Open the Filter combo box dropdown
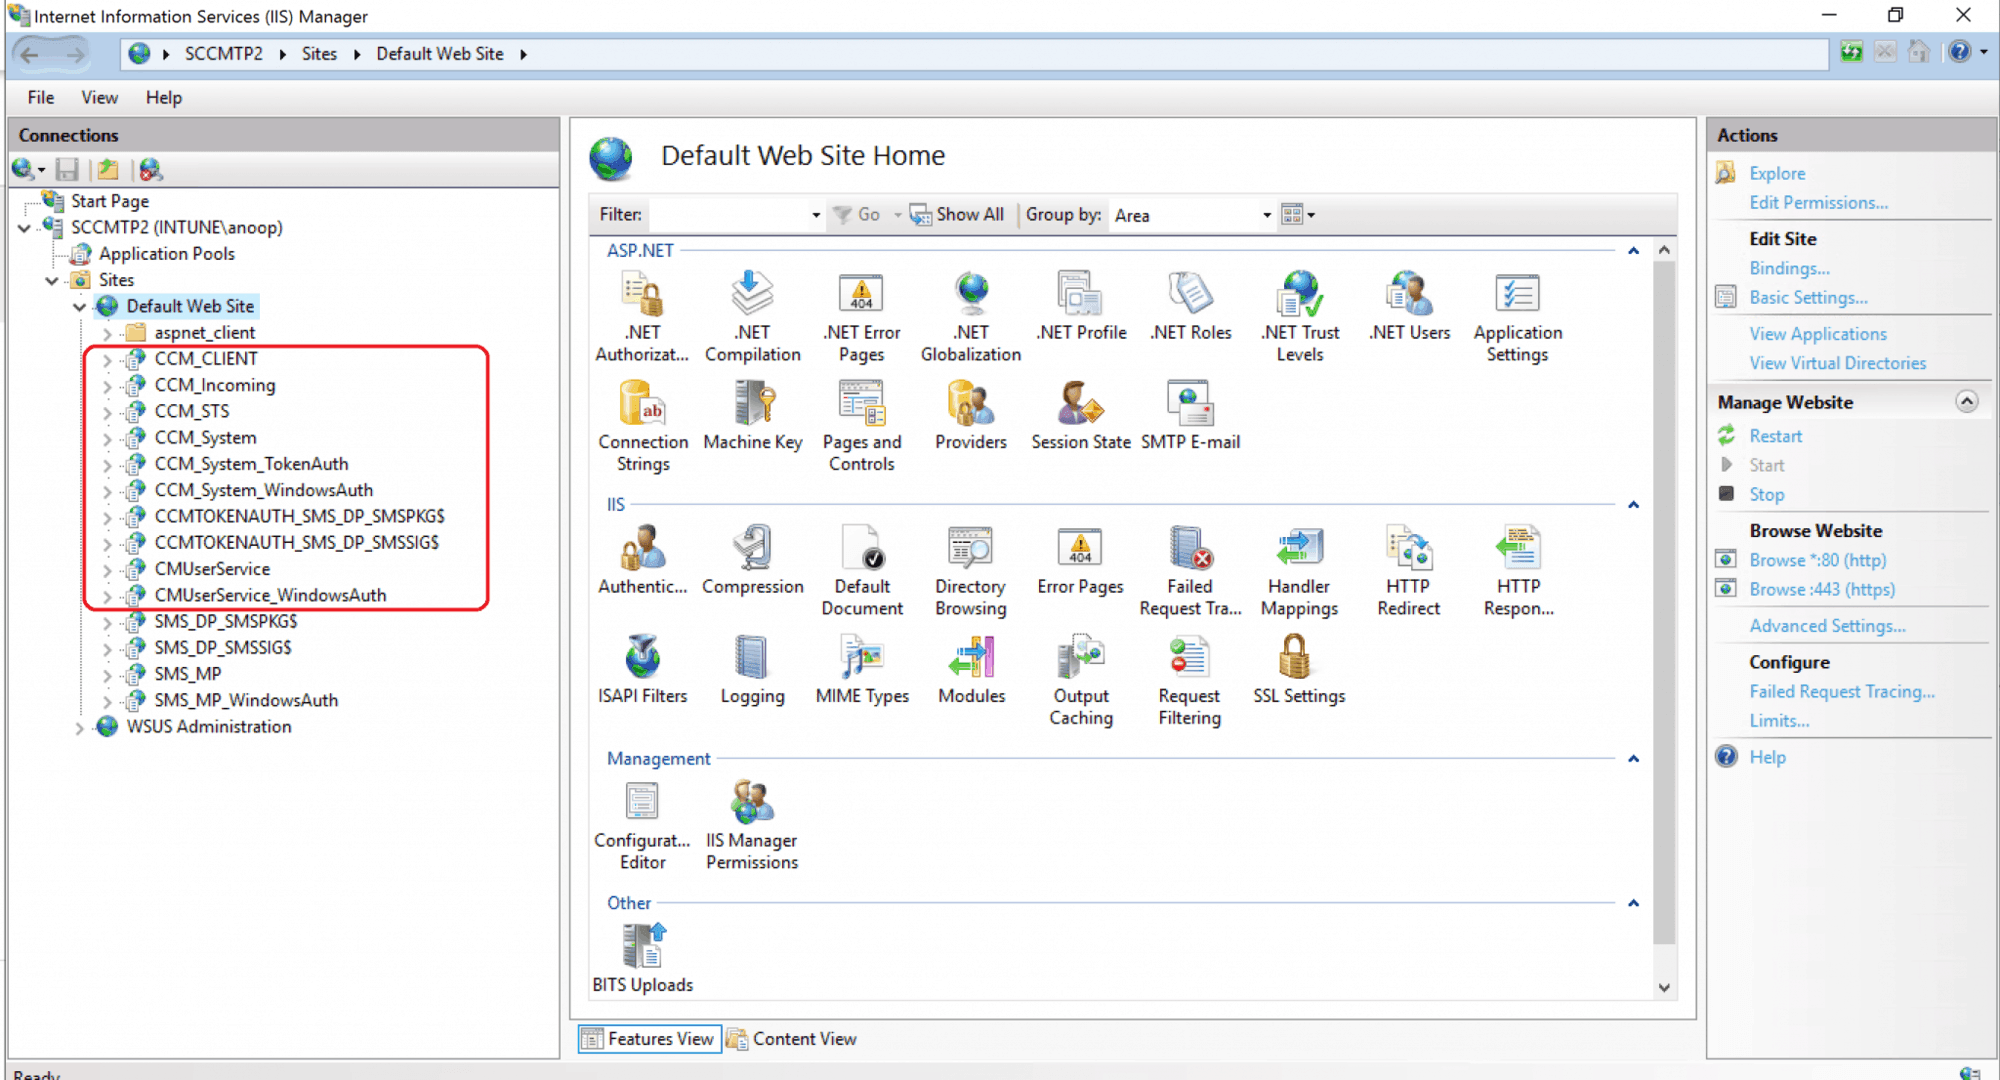Screen dimensions: 2000x1080 click(x=815, y=215)
